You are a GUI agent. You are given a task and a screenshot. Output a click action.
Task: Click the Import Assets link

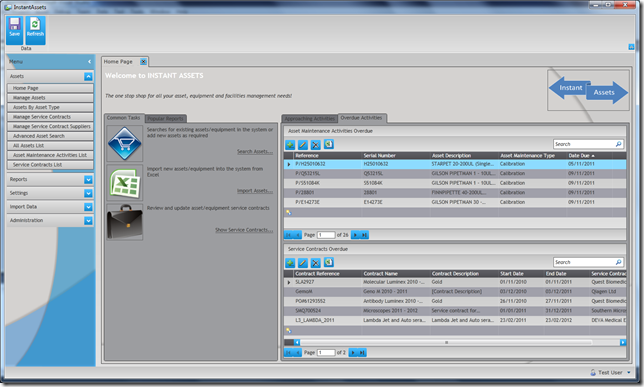pos(255,191)
